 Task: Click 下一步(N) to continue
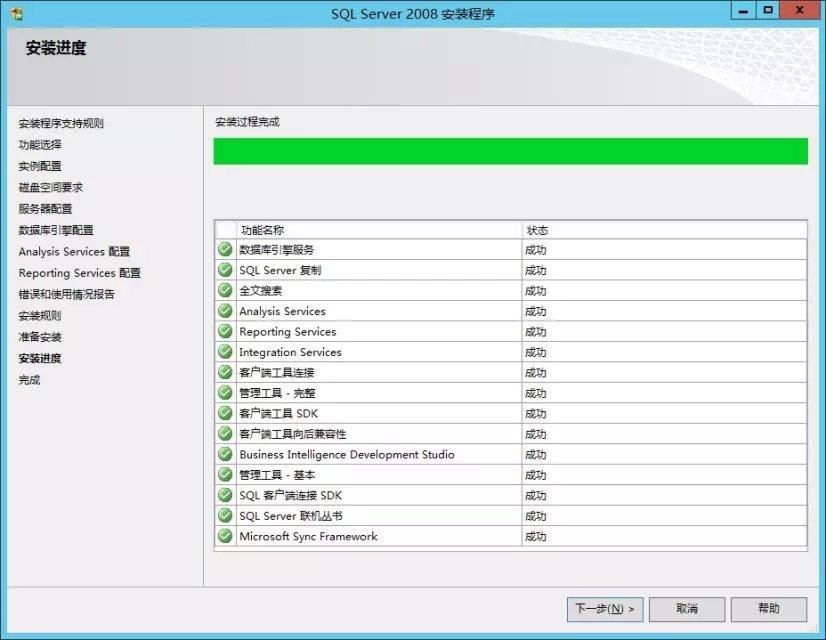605,609
